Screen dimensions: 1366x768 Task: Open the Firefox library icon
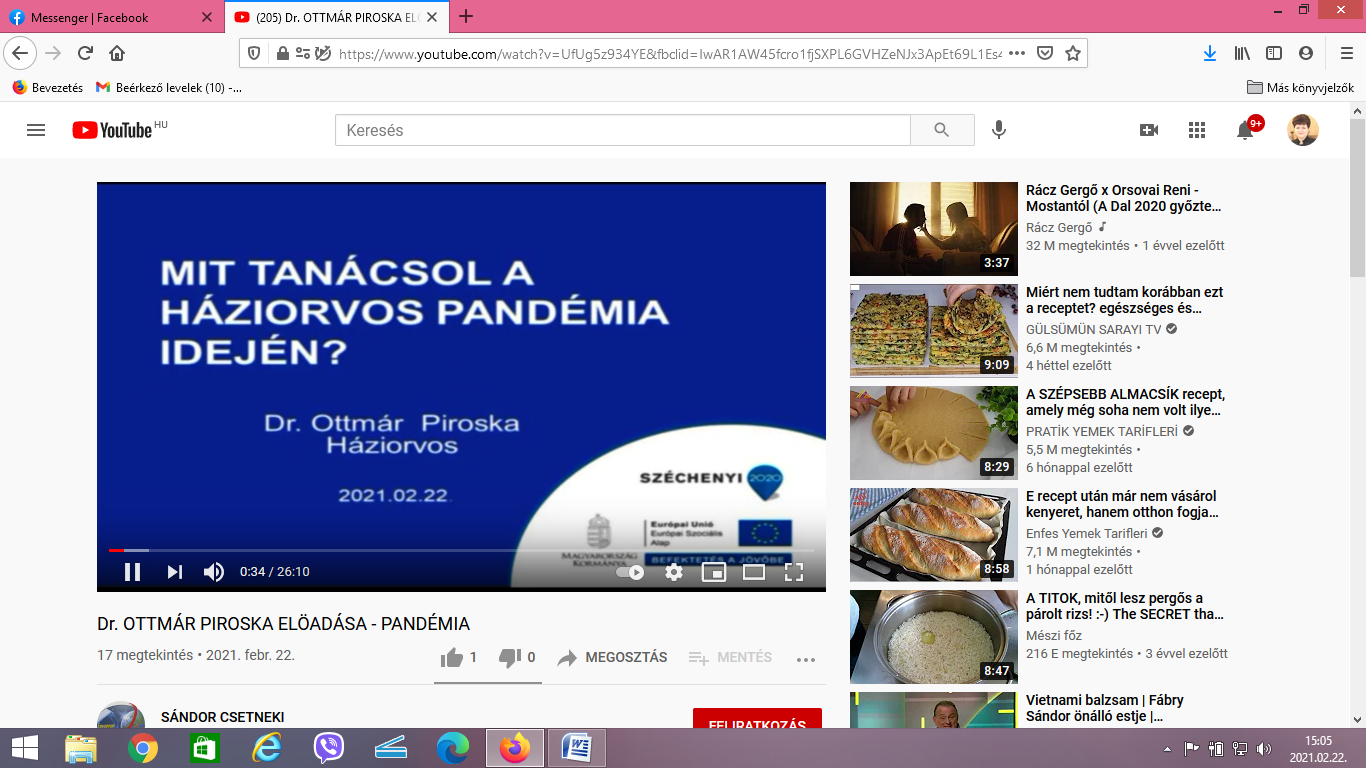click(x=1242, y=53)
